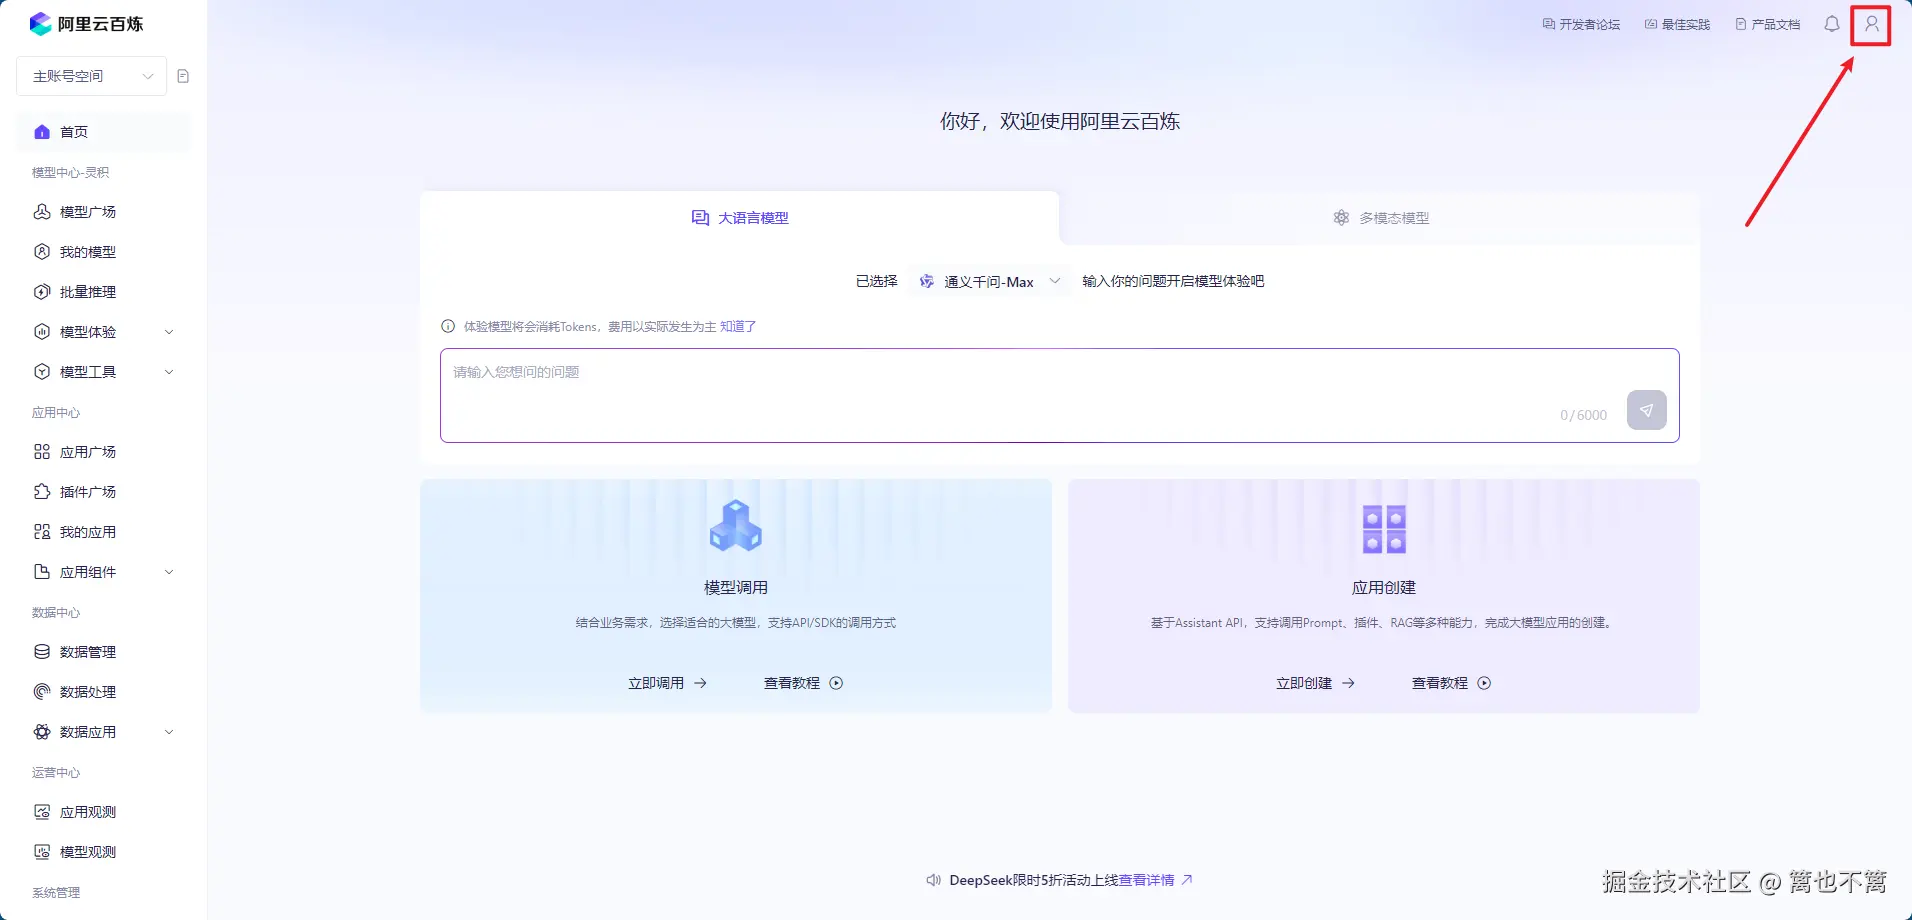Click the 模型体验 sidebar icon
The height and width of the screenshot is (920, 1912).
tap(42, 332)
